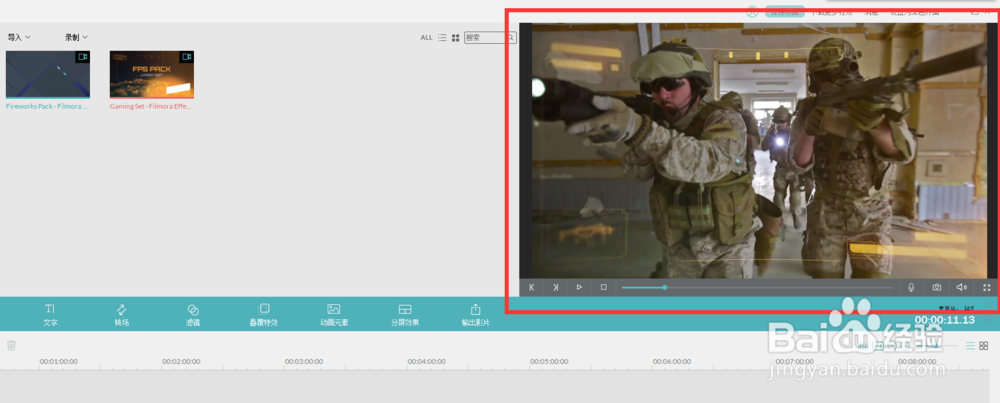1000x403 pixels.
Task: Record a voiceover with microphone icon
Action: coord(911,288)
